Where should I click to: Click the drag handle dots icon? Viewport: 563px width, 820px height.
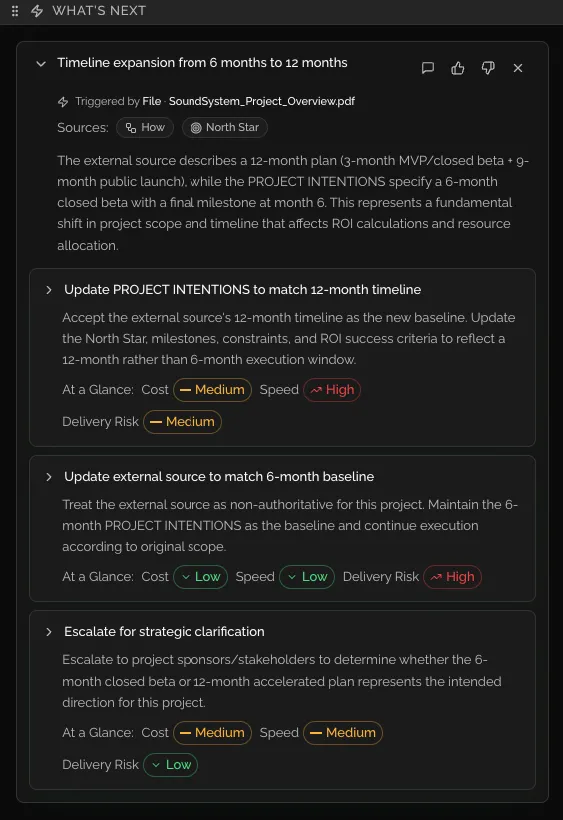coord(15,10)
